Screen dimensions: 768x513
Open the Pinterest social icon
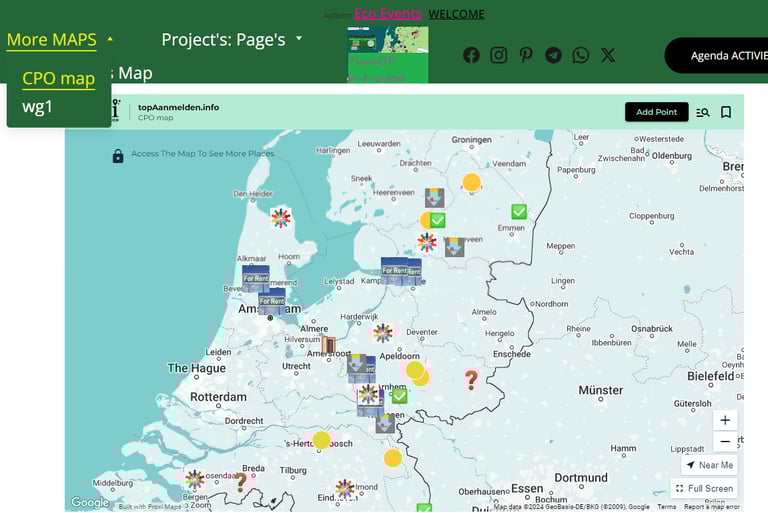(x=526, y=55)
